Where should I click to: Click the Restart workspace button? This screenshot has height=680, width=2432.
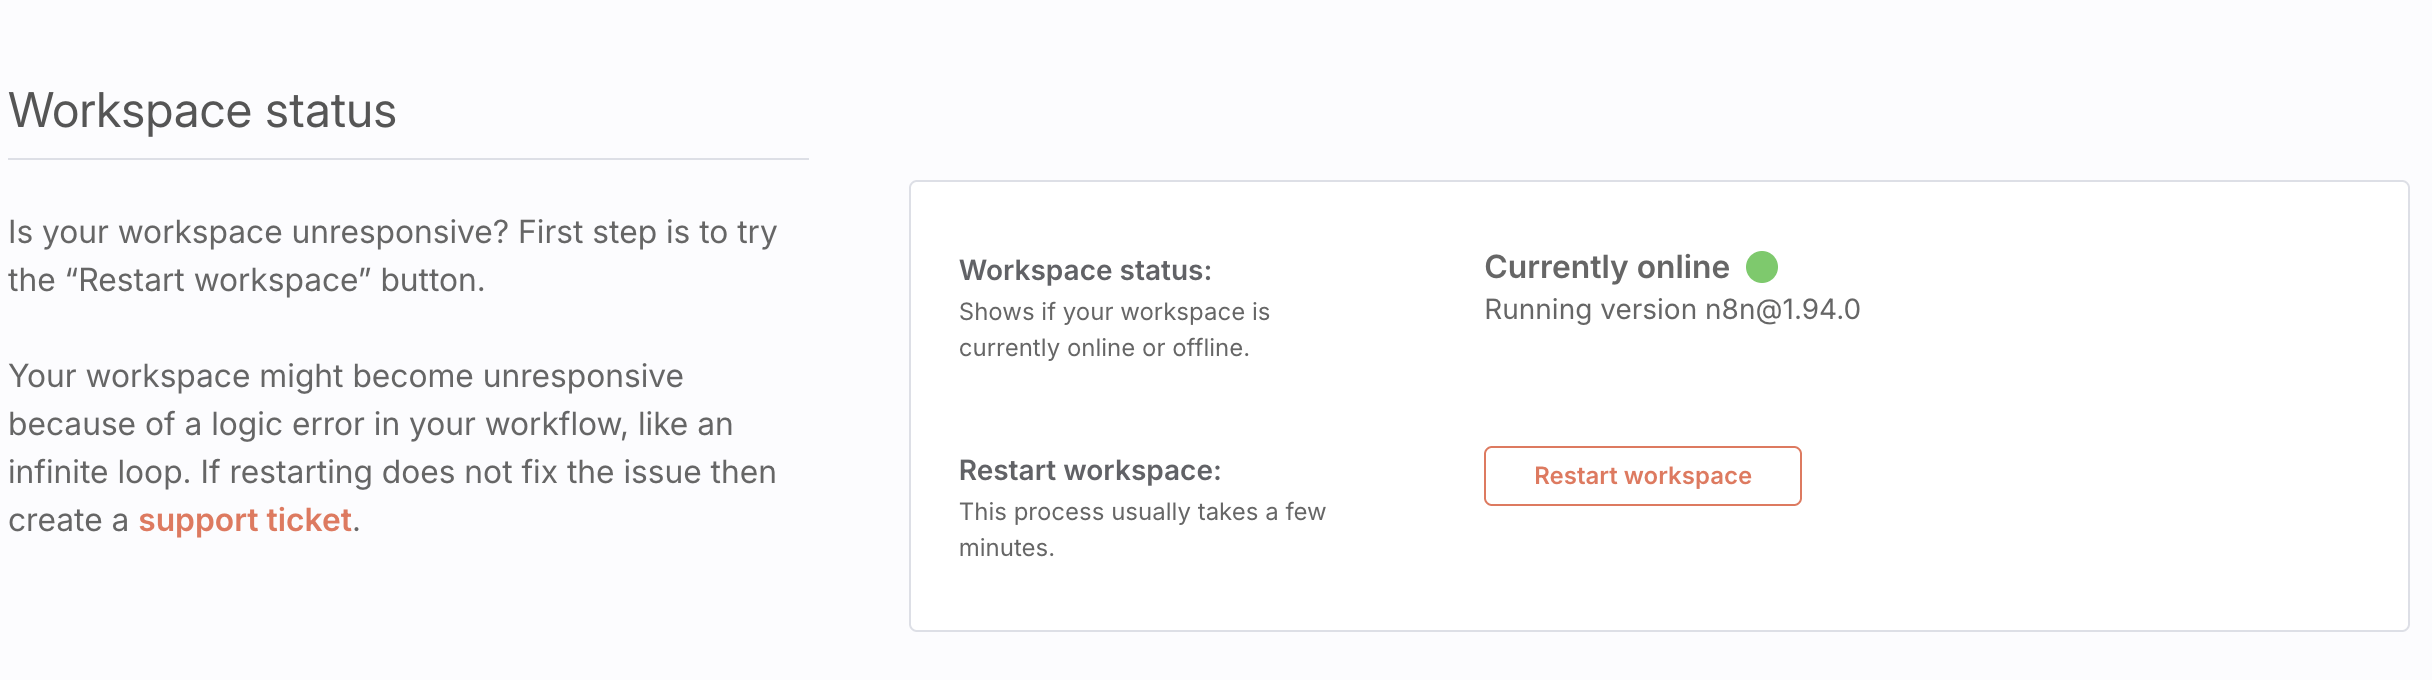click(1642, 476)
